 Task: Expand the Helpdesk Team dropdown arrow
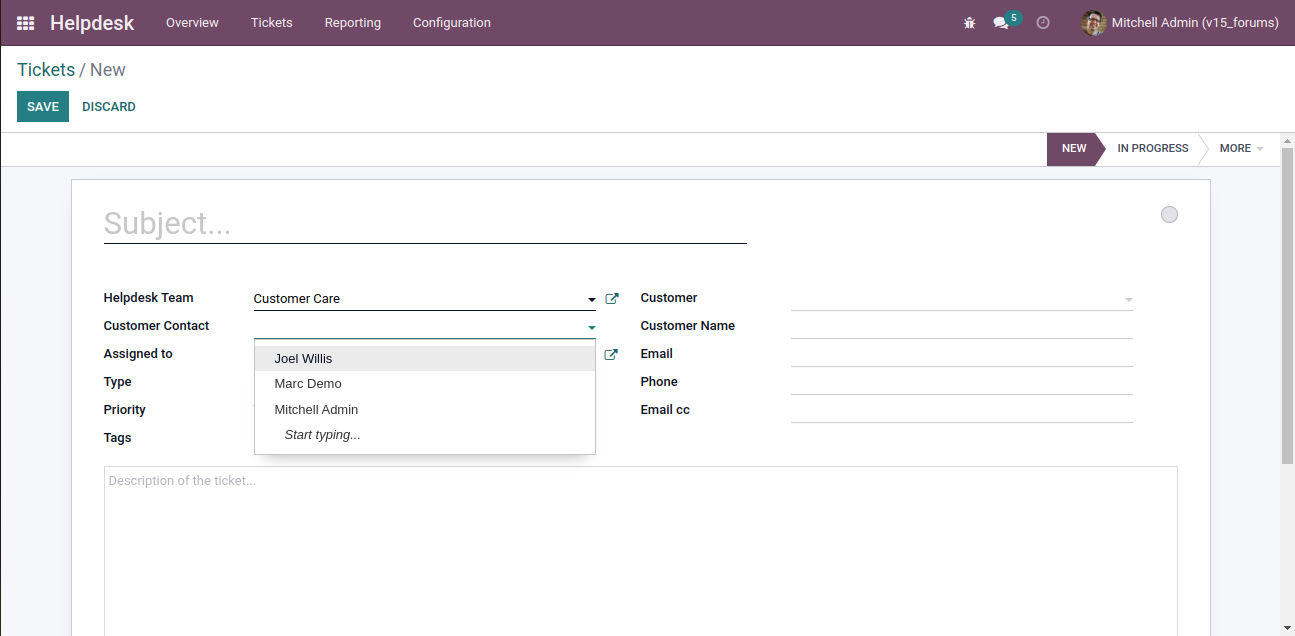591,299
